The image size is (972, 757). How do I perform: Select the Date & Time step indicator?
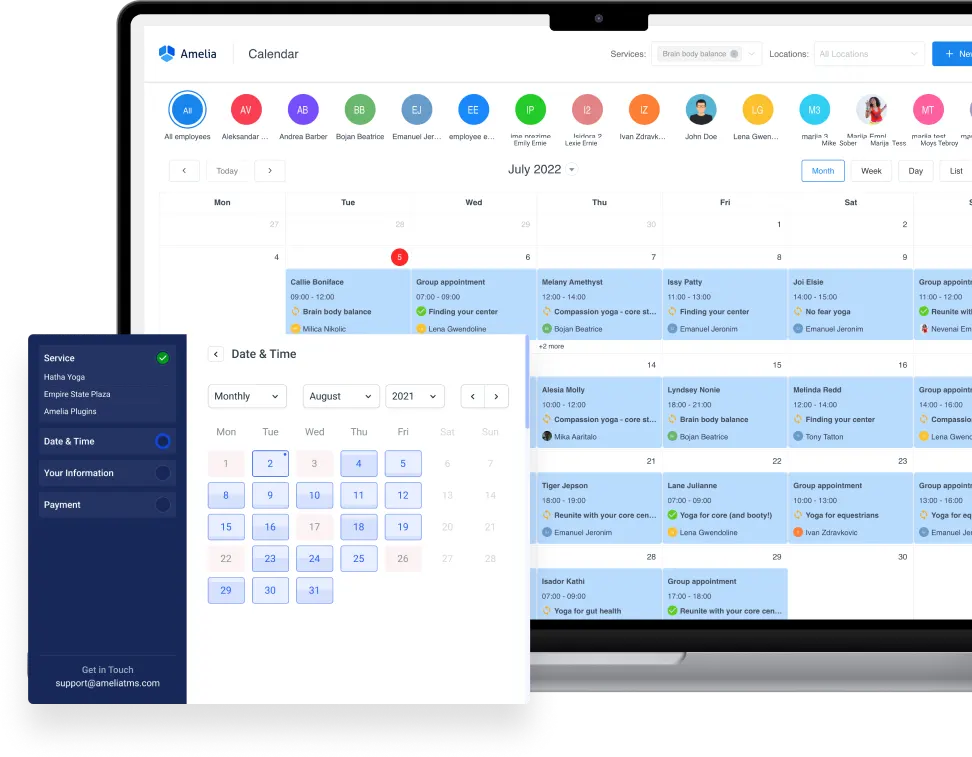coord(162,441)
